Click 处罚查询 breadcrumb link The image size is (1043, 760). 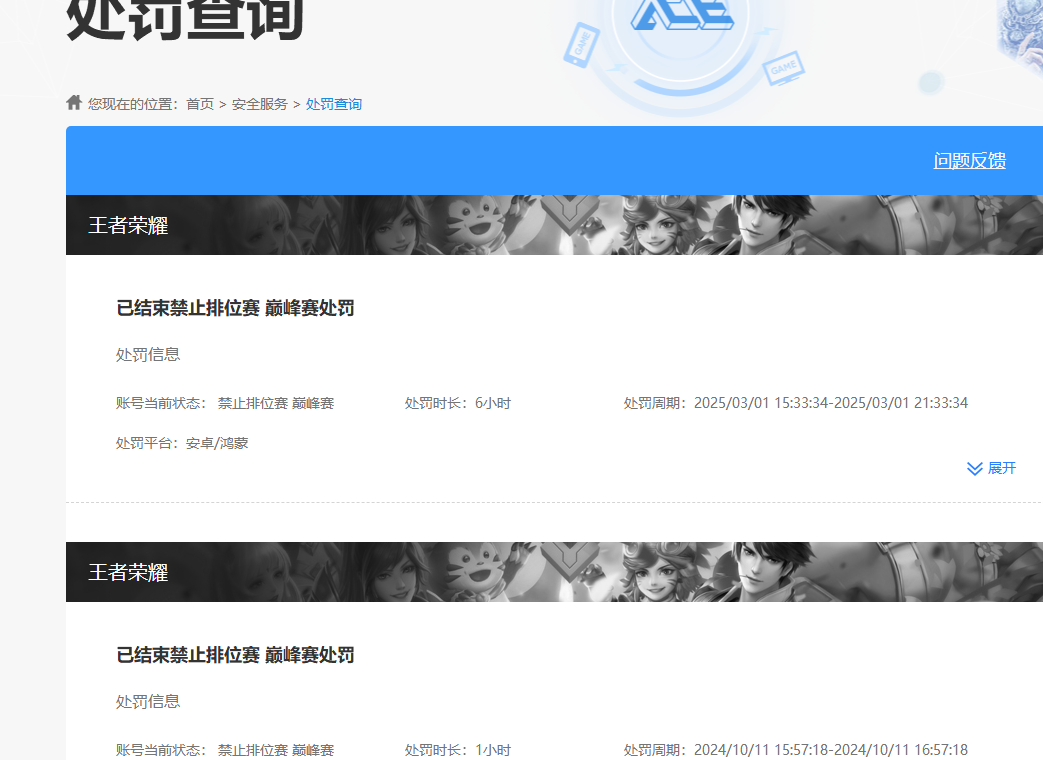click(334, 104)
